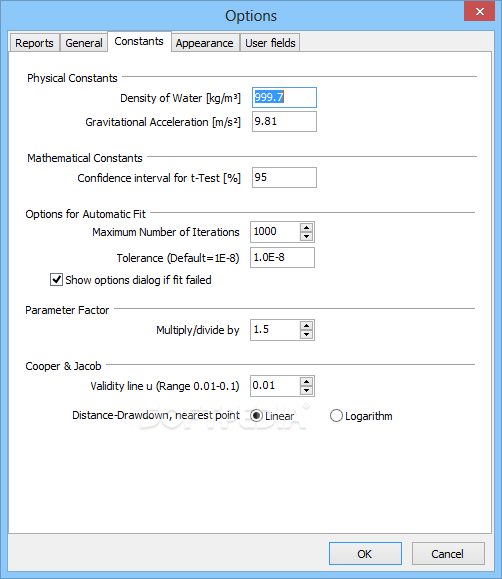This screenshot has width=502, height=579.
Task: Click the Tolerance input field
Action: [282, 257]
